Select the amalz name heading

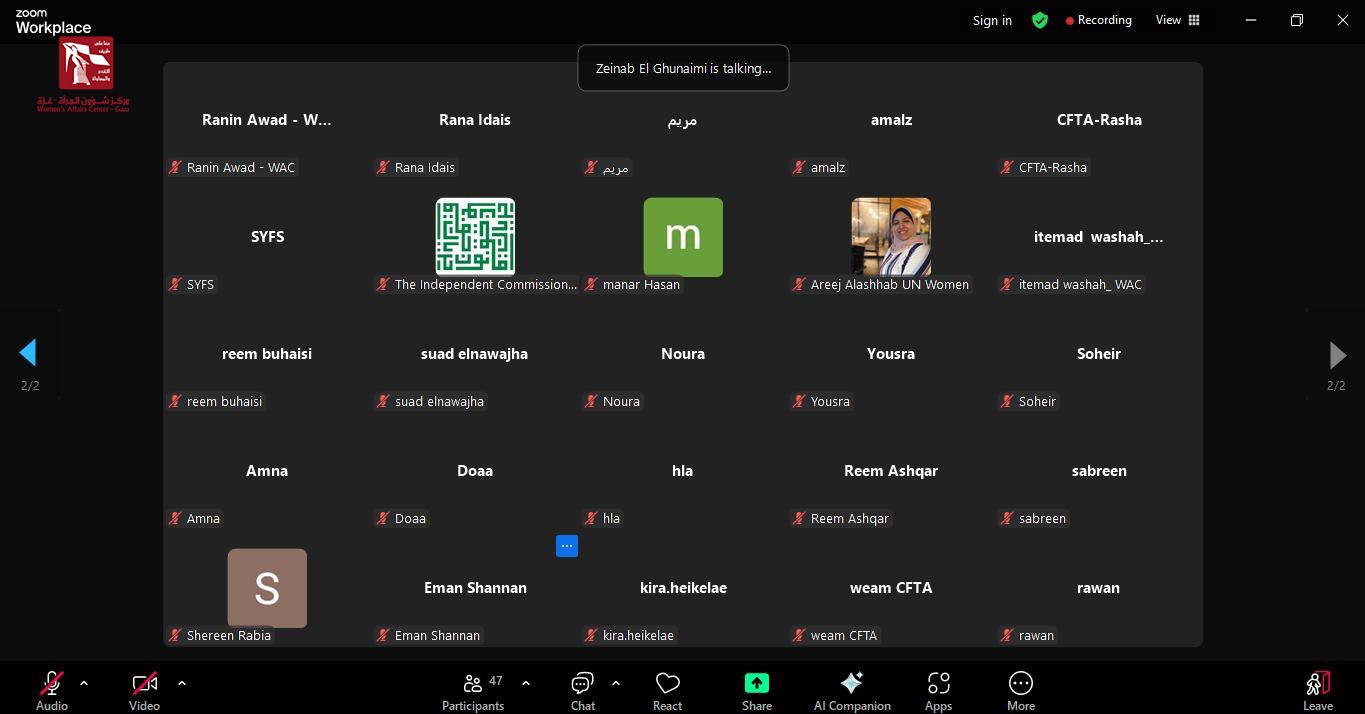click(x=891, y=120)
